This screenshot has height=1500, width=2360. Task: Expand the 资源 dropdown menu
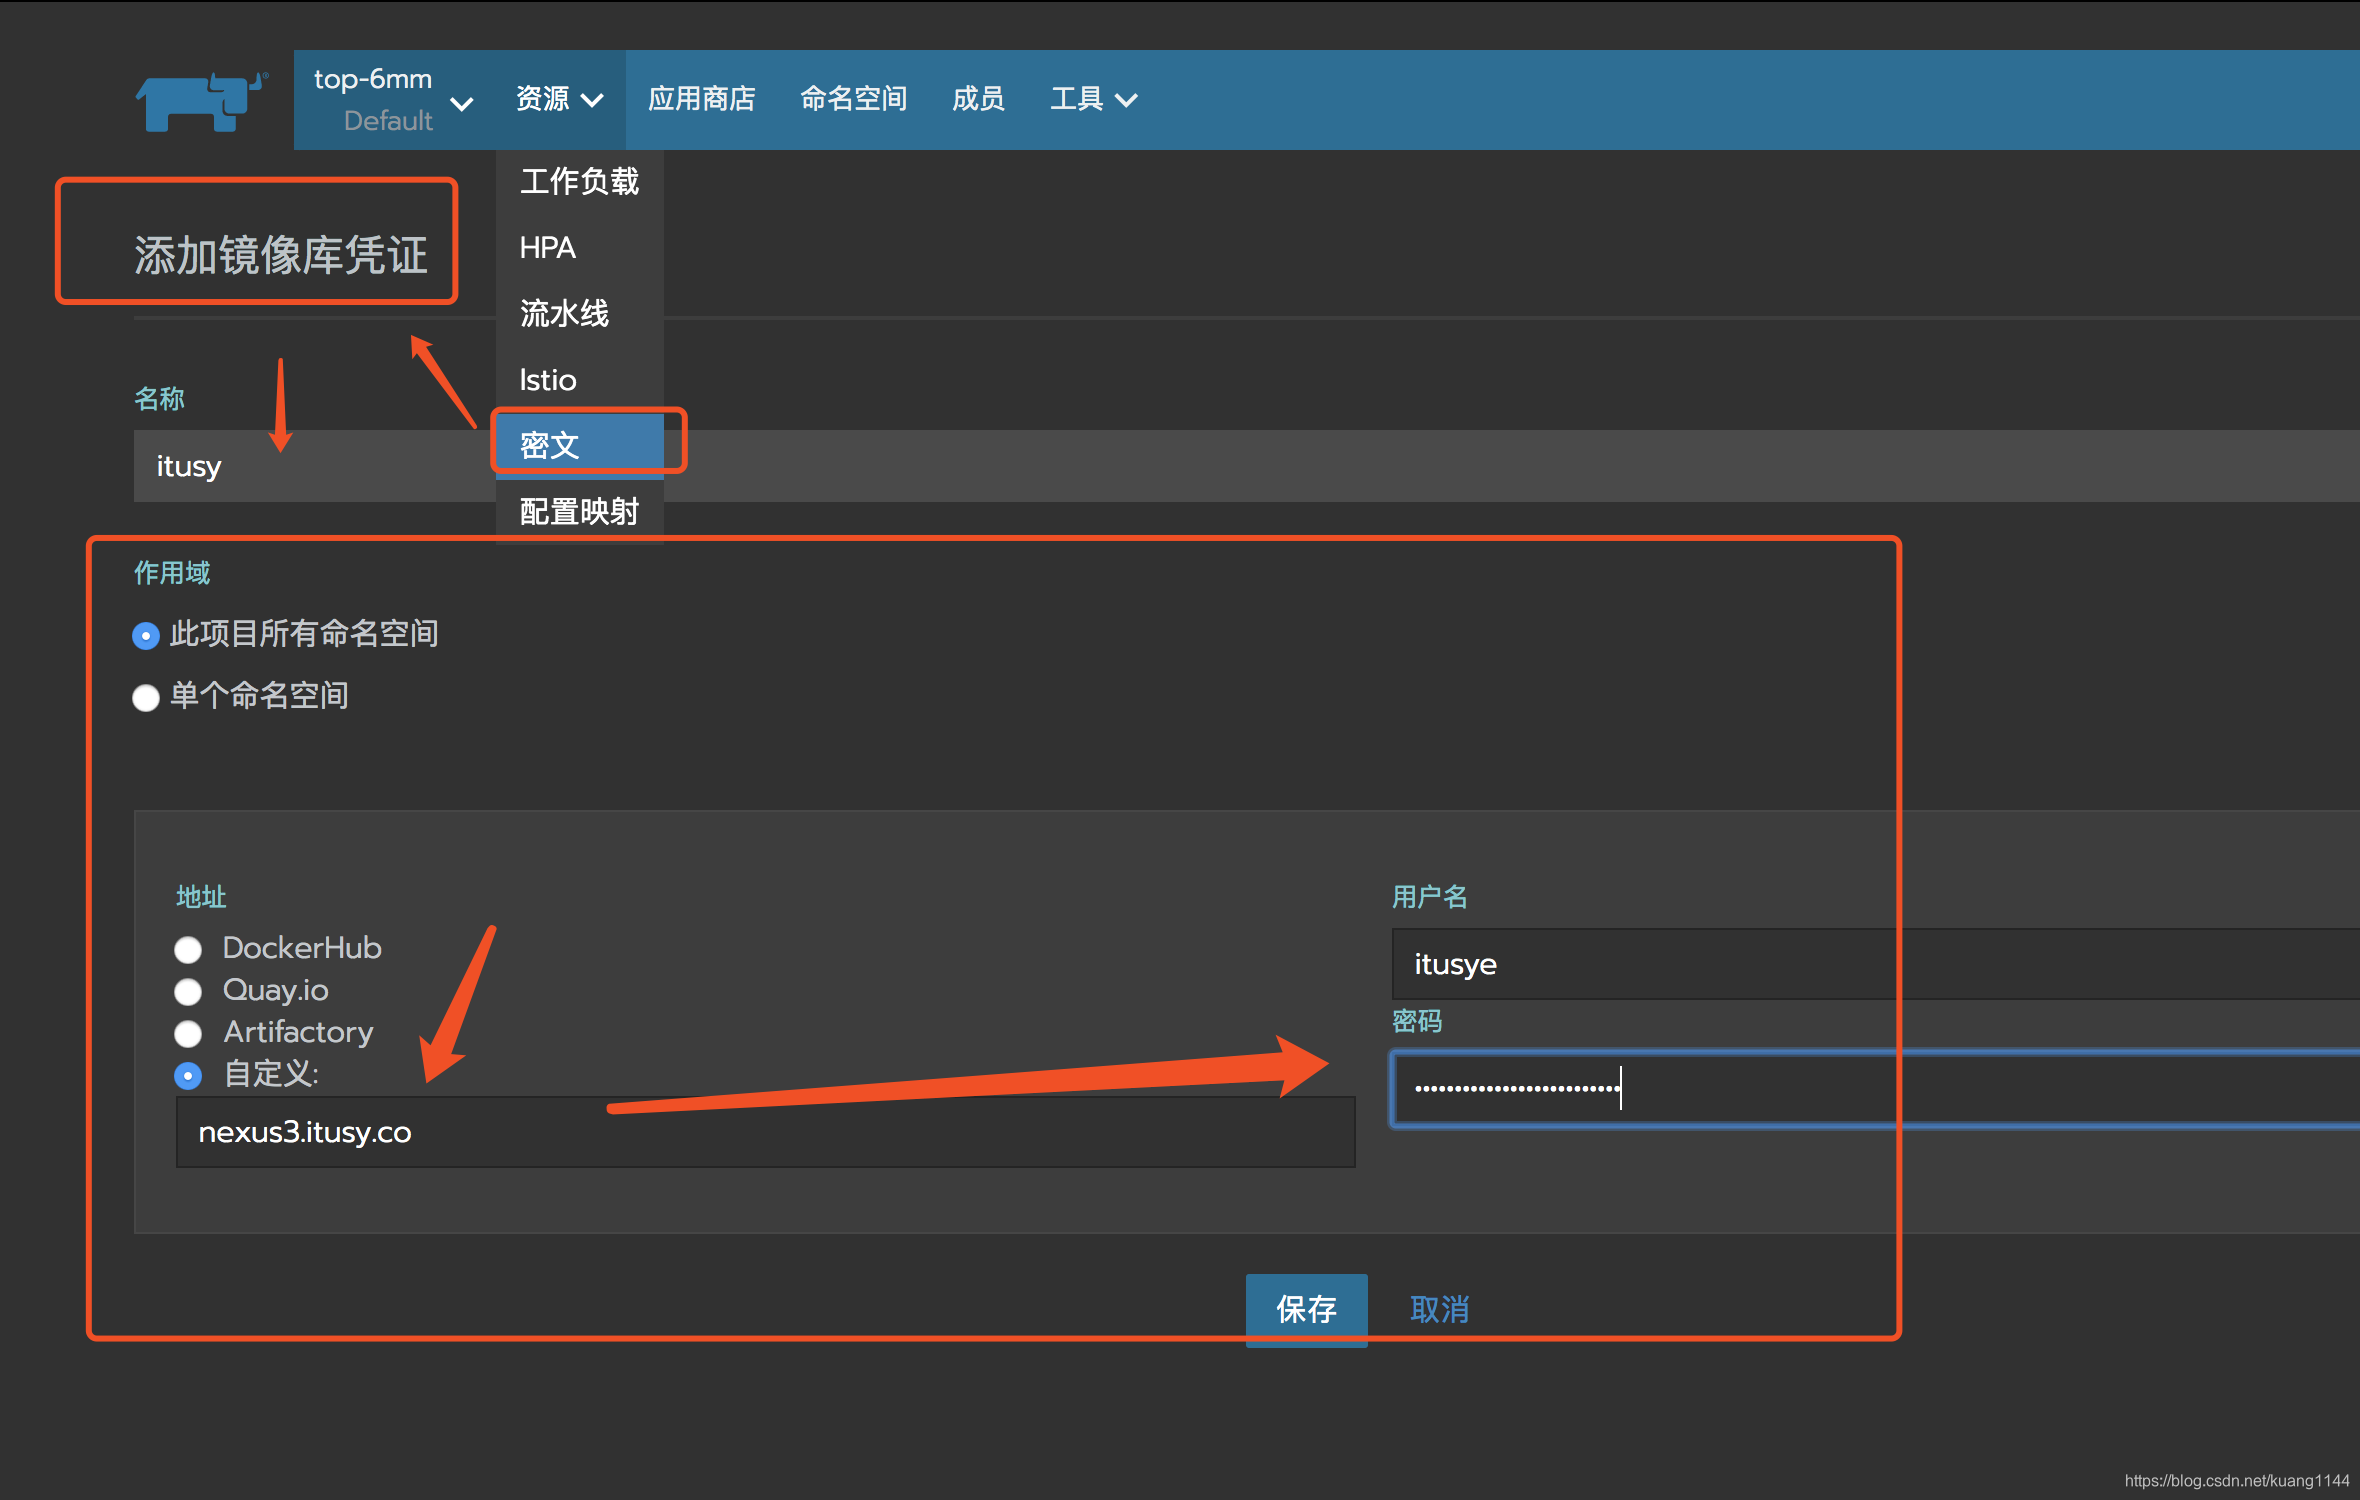(560, 100)
